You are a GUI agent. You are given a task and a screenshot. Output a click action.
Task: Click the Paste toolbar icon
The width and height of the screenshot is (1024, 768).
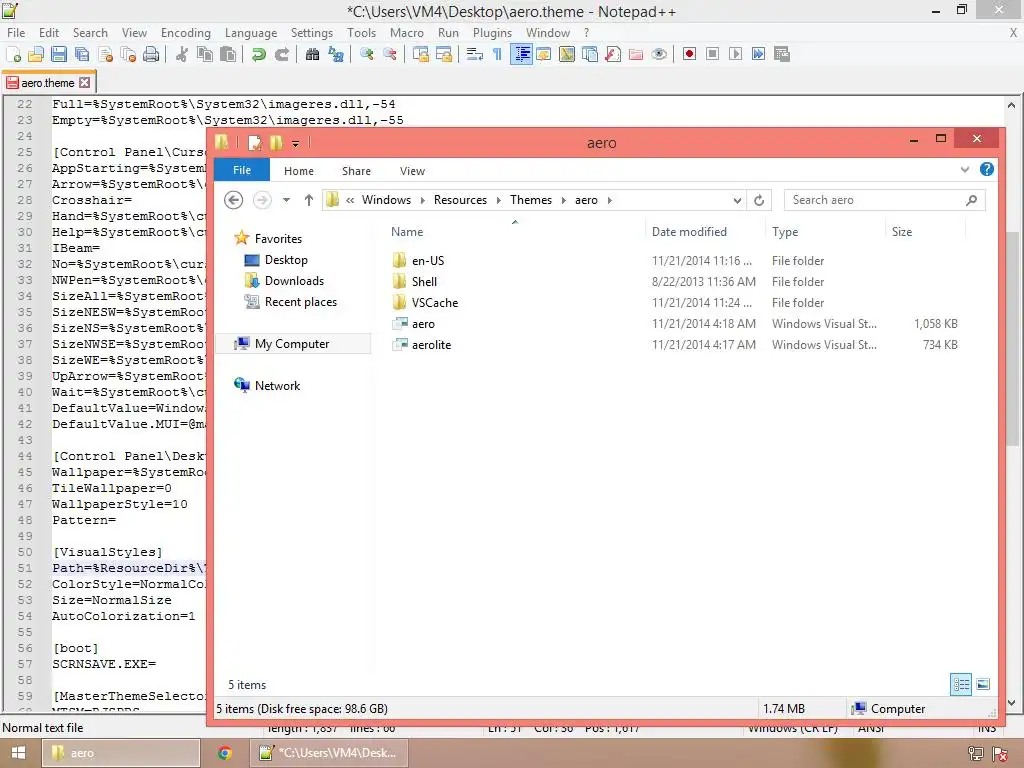click(228, 54)
